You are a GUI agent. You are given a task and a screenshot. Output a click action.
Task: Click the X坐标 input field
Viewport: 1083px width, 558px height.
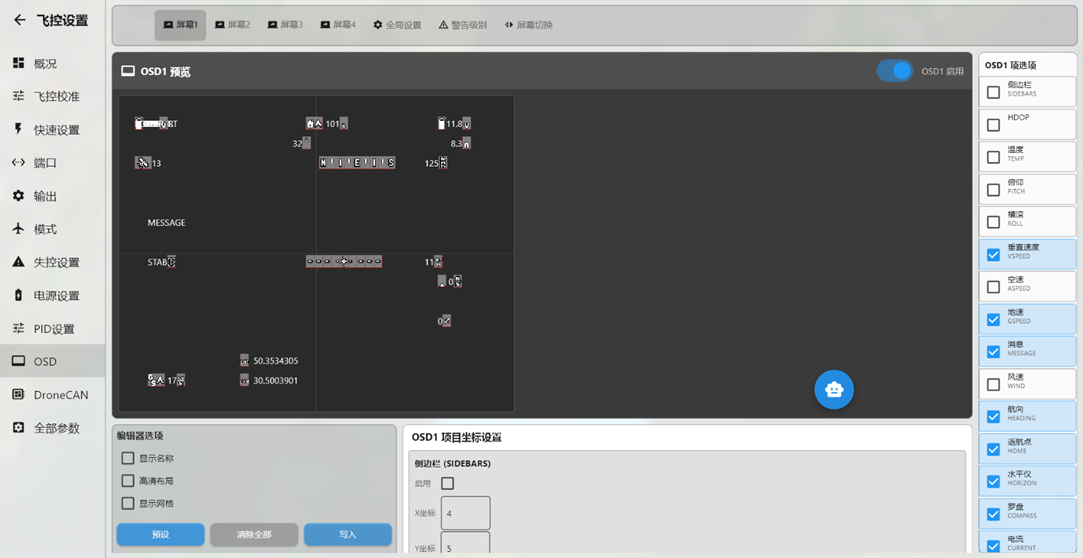pos(465,513)
